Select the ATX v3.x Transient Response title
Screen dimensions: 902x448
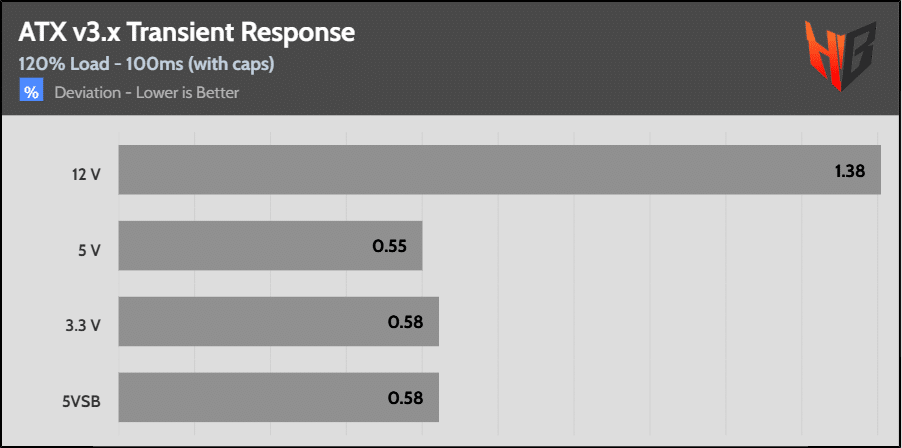[187, 32]
